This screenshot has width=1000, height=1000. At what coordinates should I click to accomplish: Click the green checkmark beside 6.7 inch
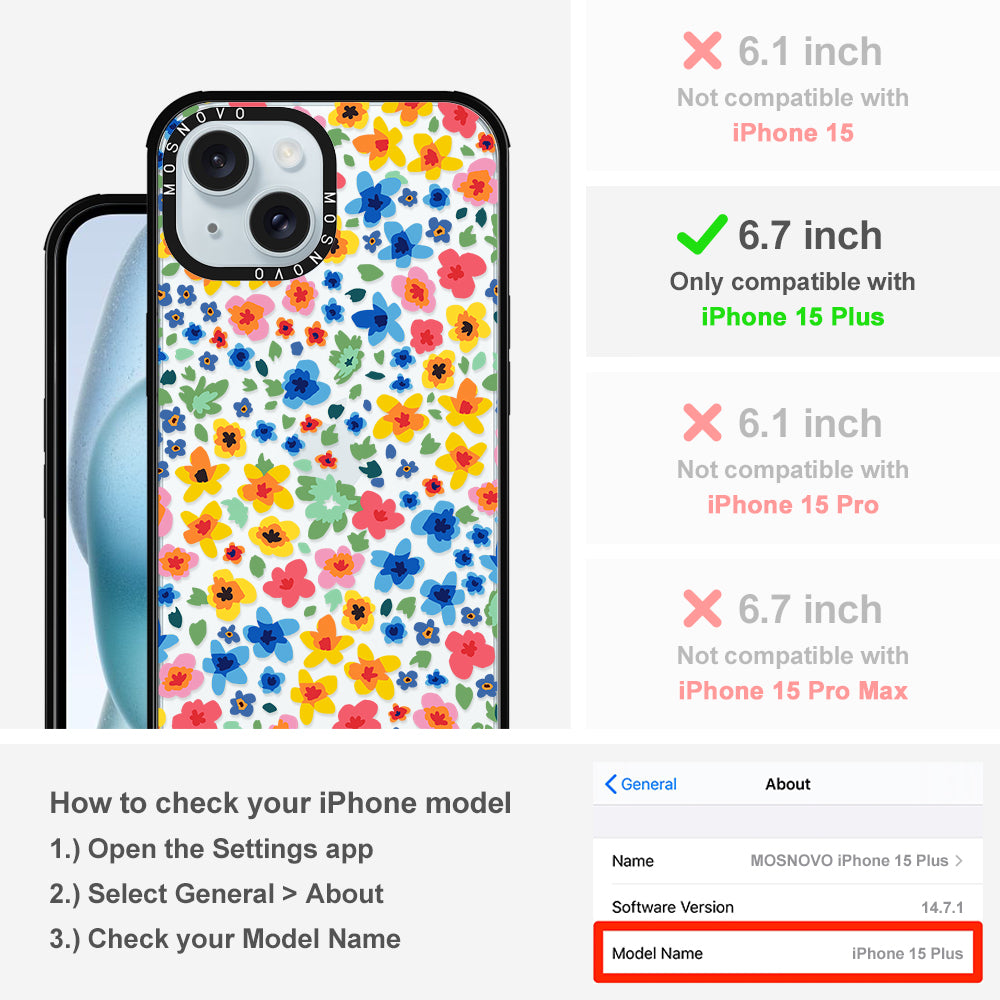point(702,233)
